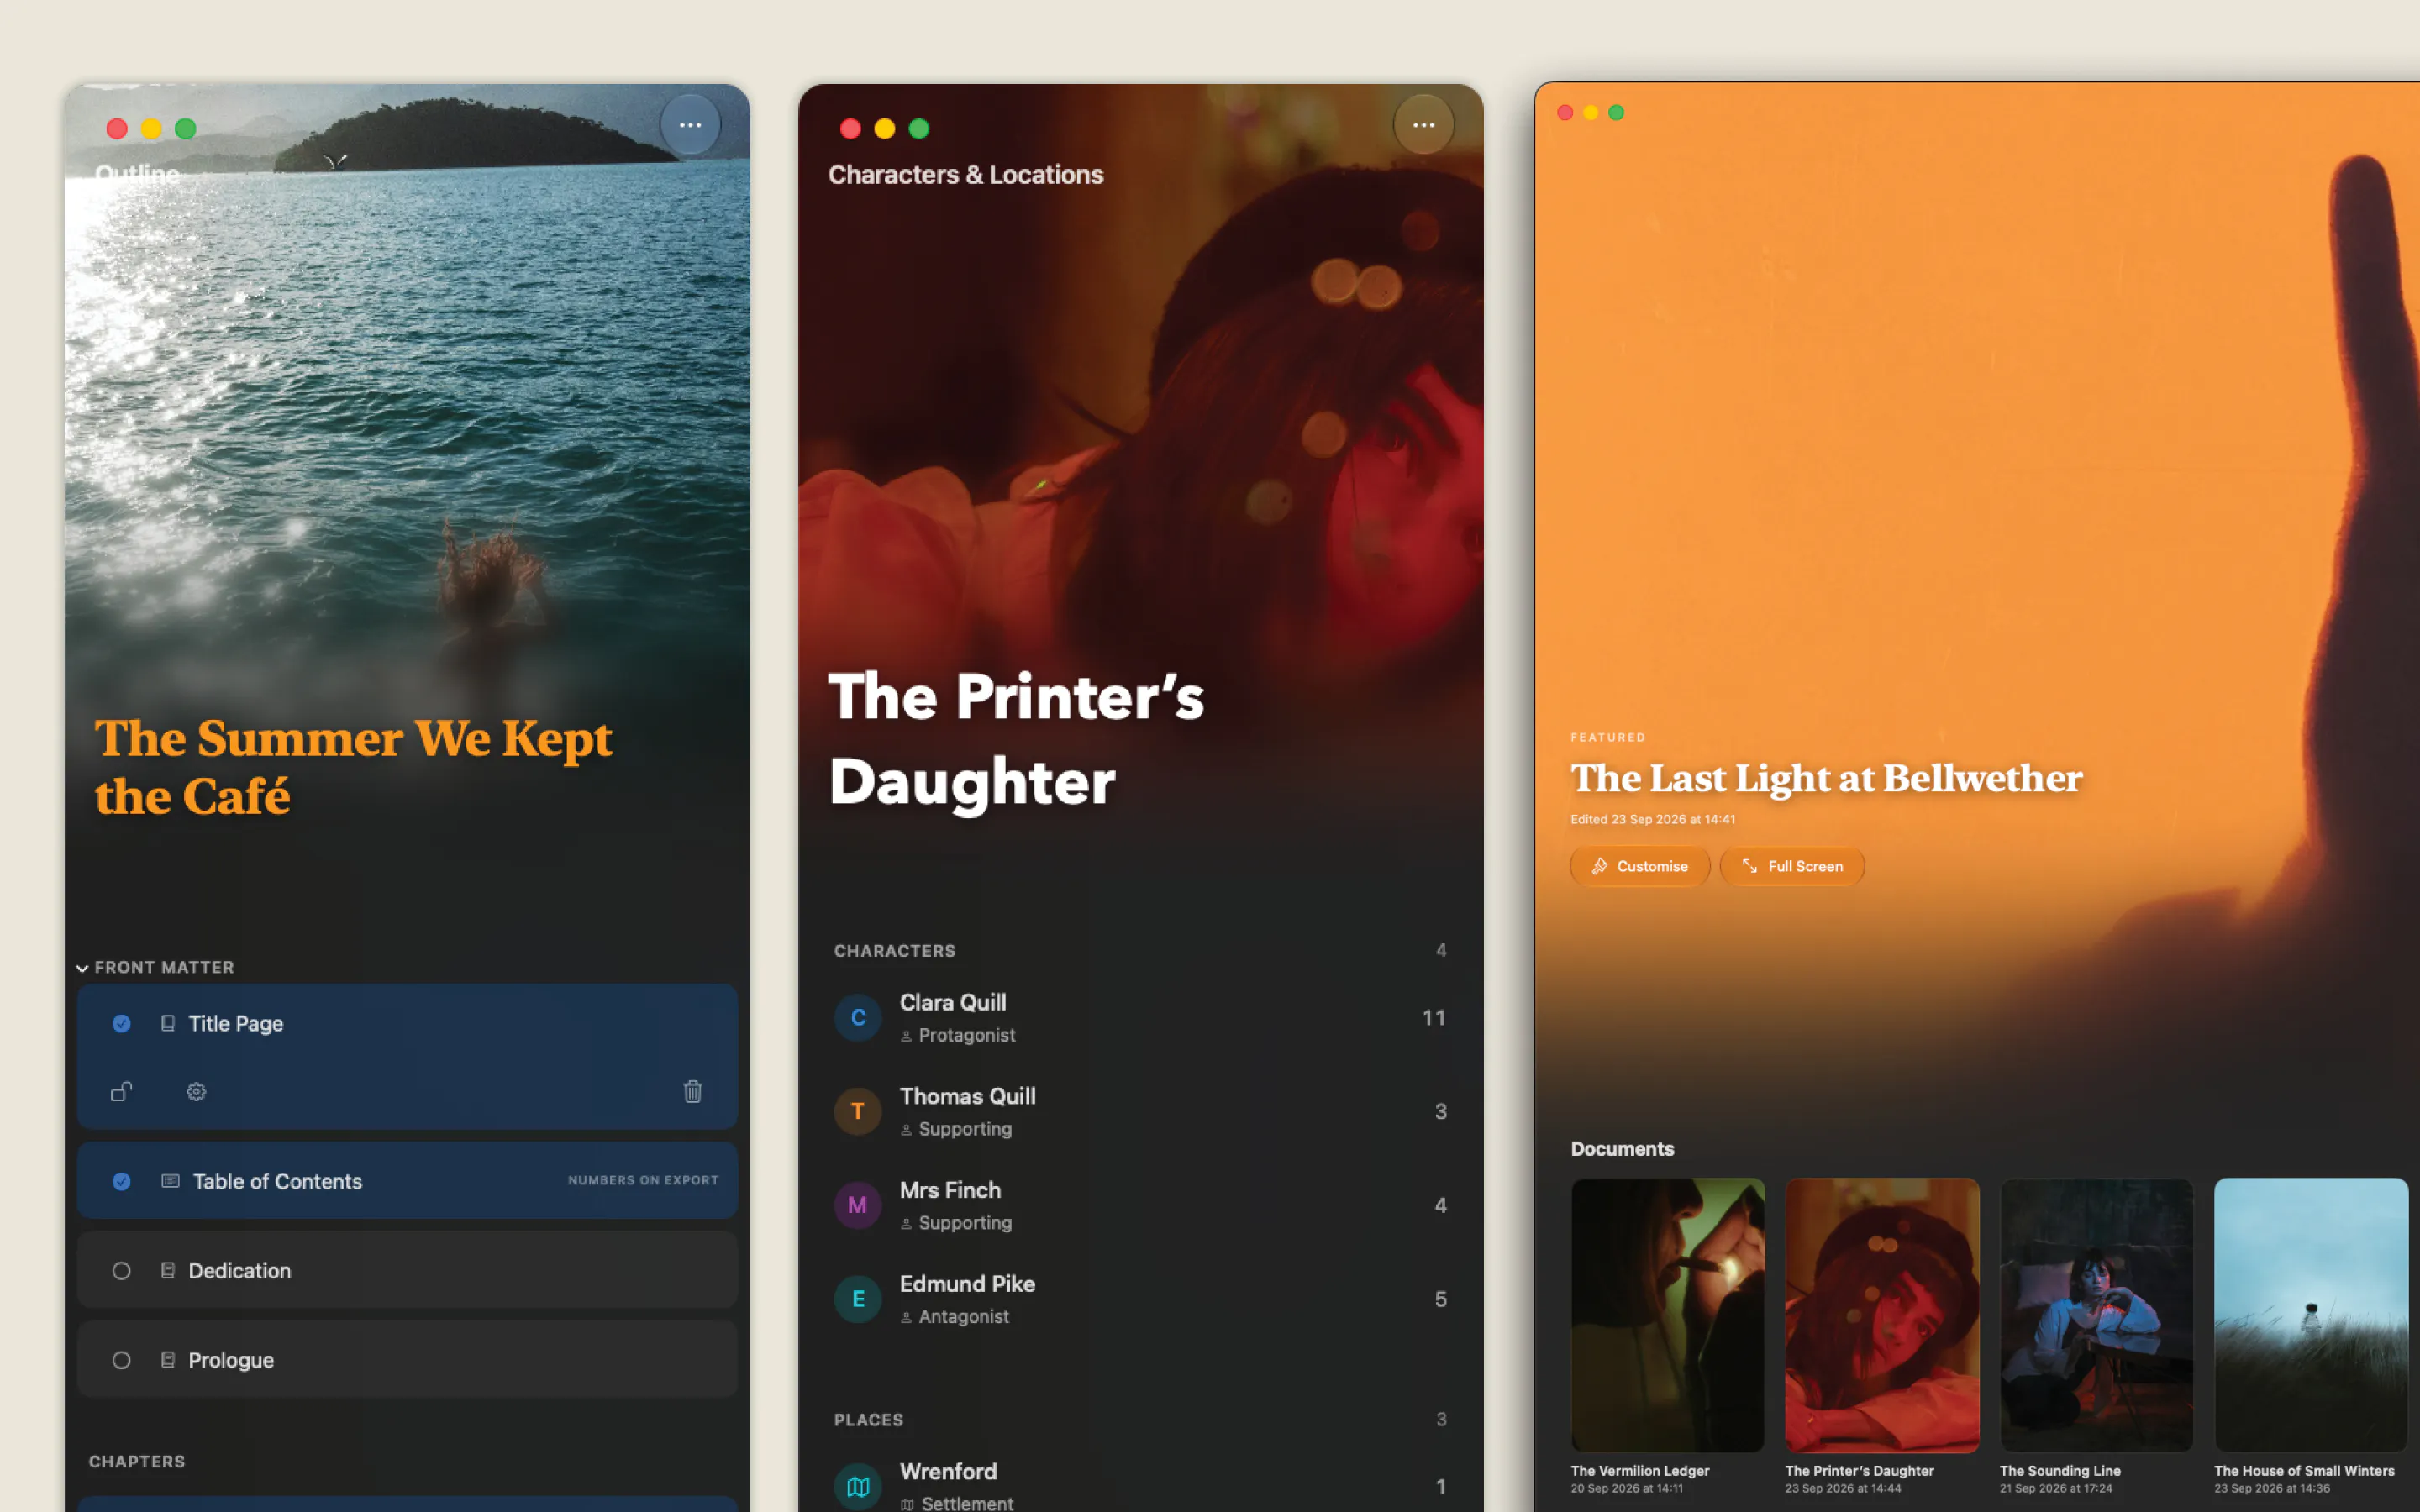Open The House of Small Winters thumbnail
This screenshot has height=1512, width=2420.
(2311, 1314)
